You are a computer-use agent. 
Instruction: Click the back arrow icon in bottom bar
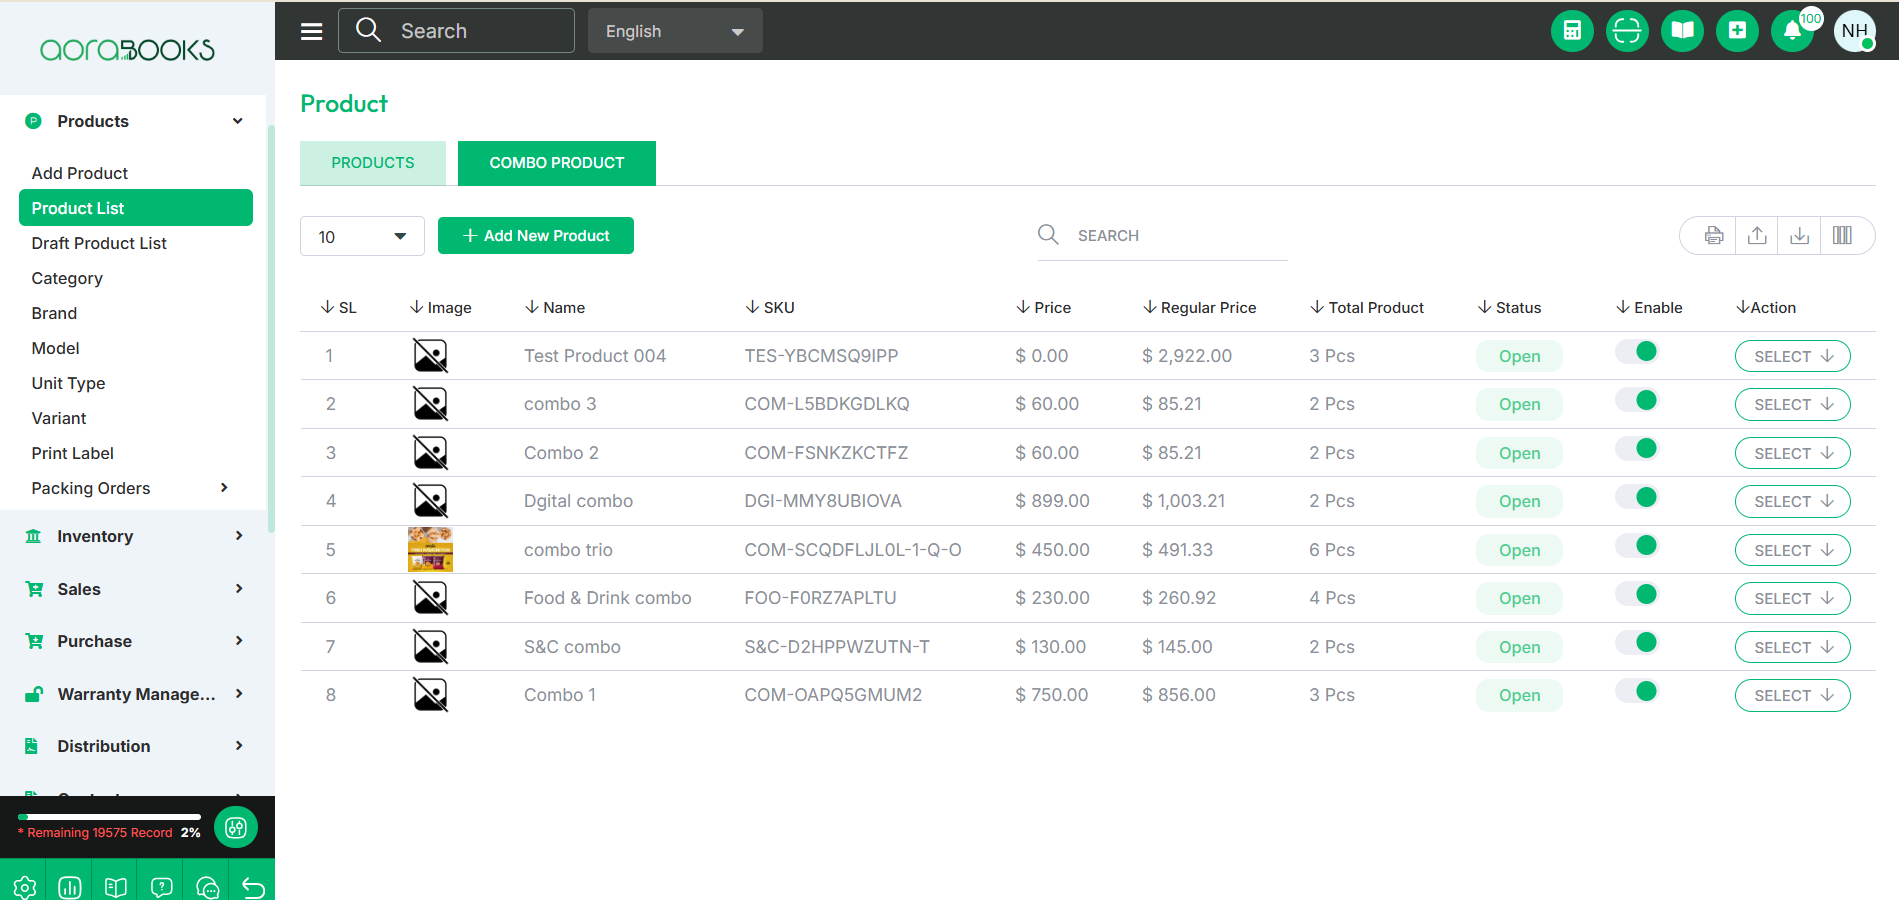click(x=254, y=887)
